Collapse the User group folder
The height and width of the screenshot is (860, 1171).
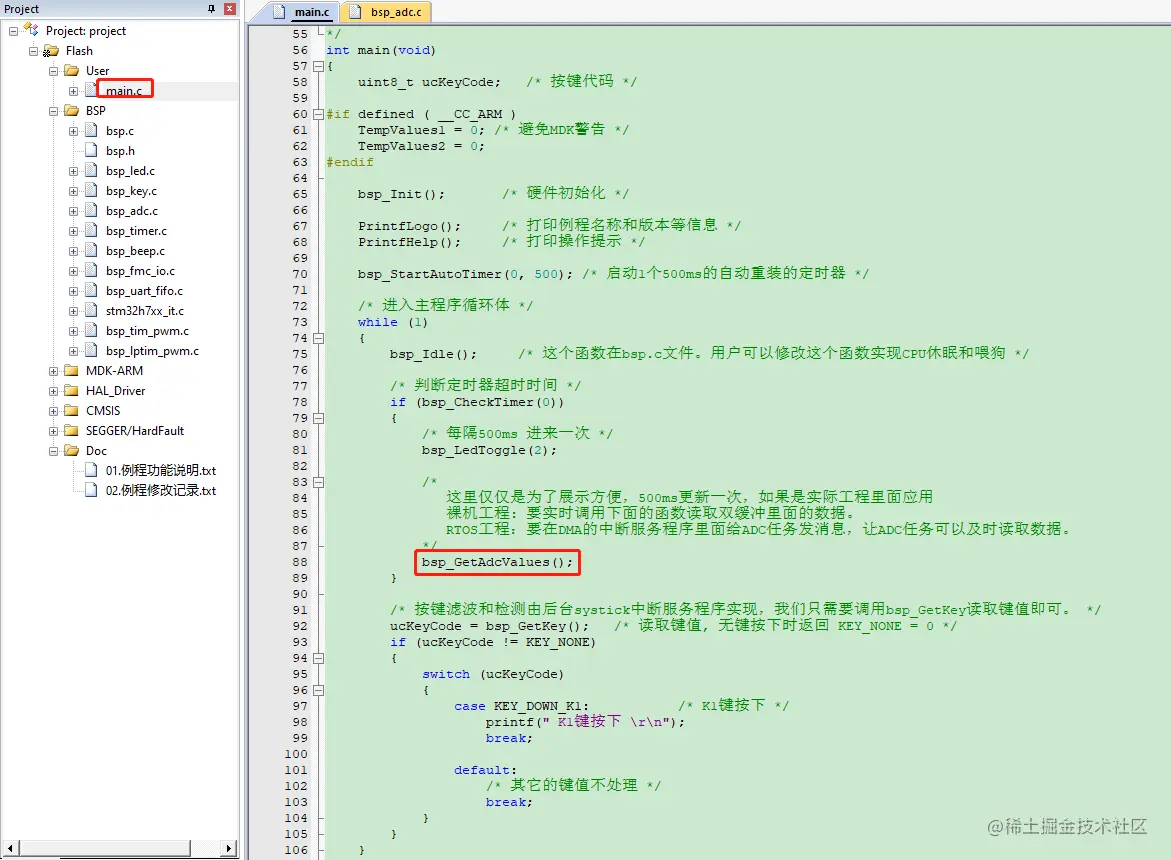click(54, 71)
